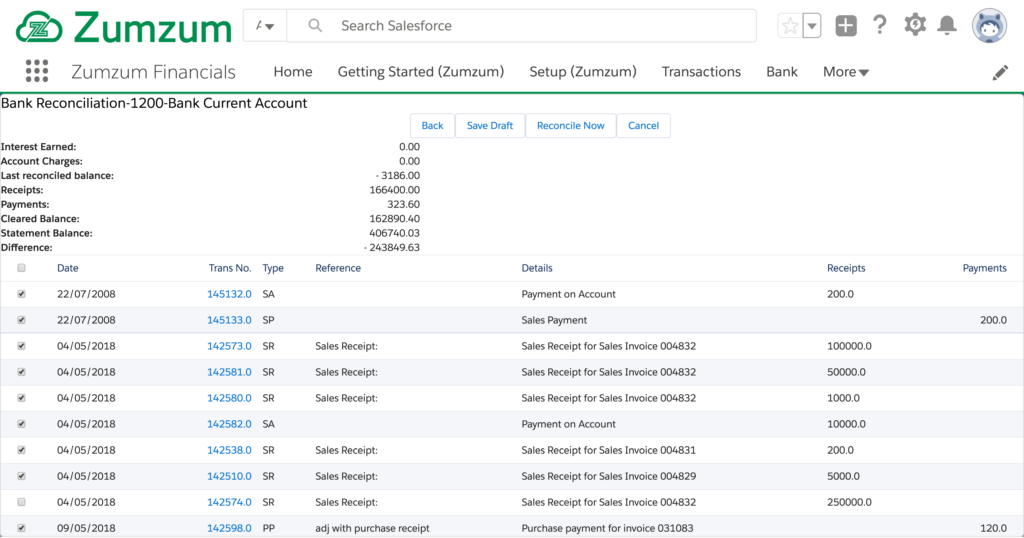Screen dimensions: 1024x538
Task: Click the Reconcile Now button
Action: click(571, 125)
